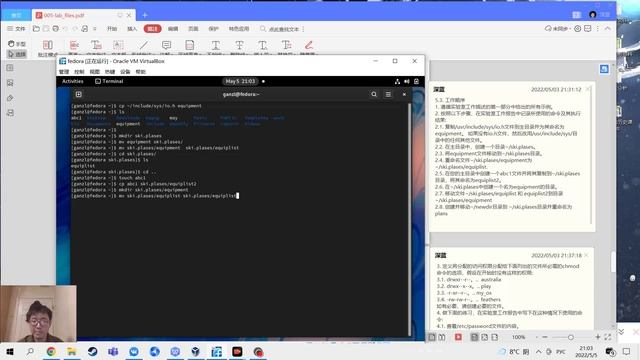This screenshot has height=360, width=640.
Task: Open the 页面 ribbon tab
Action: tap(193, 29)
